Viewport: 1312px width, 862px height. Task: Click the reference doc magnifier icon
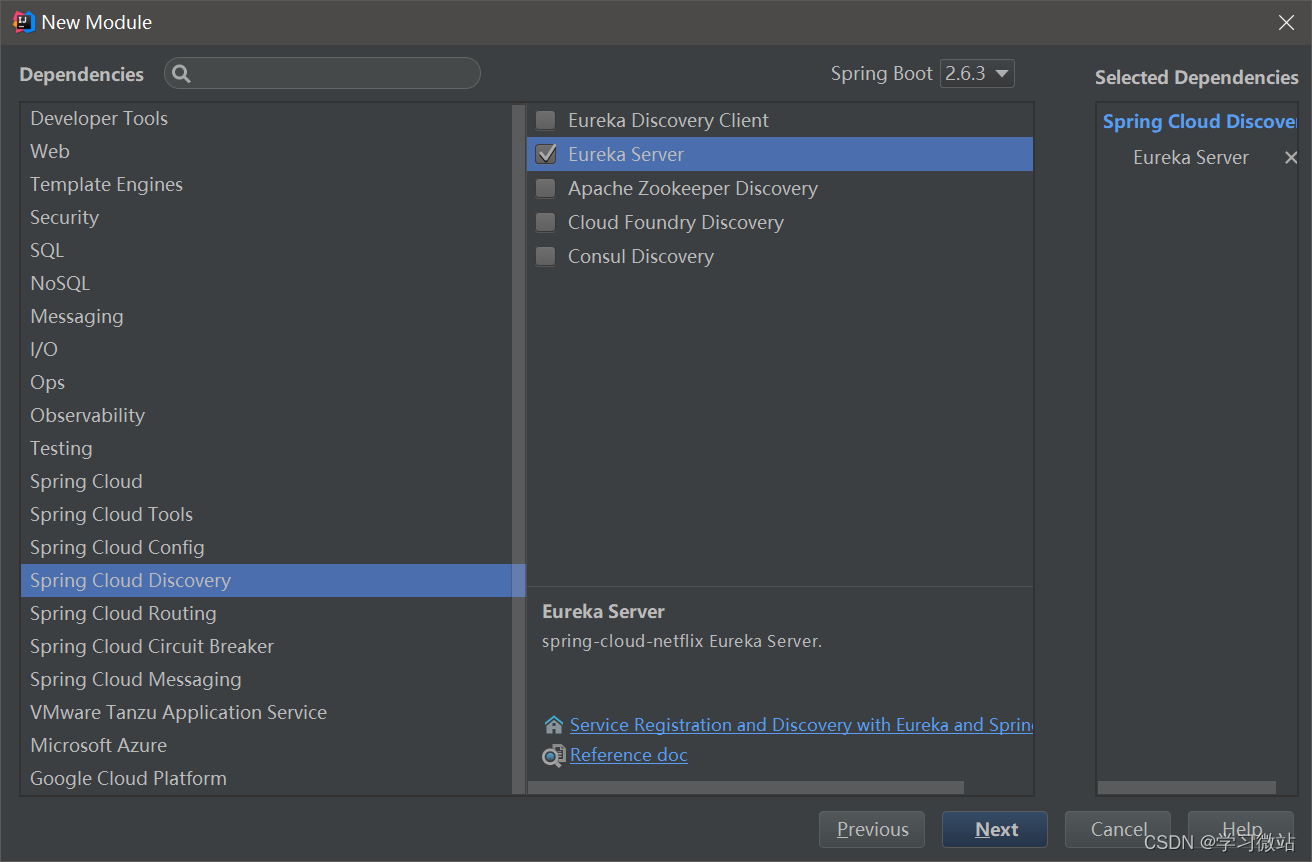tap(553, 756)
